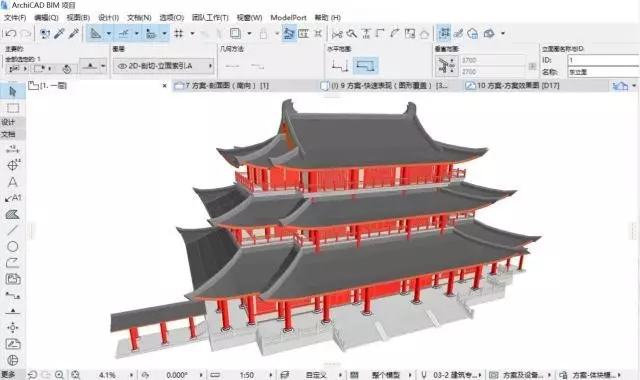640x380 pixels.
Task: Expand the guide lines dropdown arrow
Action: tap(108, 33)
